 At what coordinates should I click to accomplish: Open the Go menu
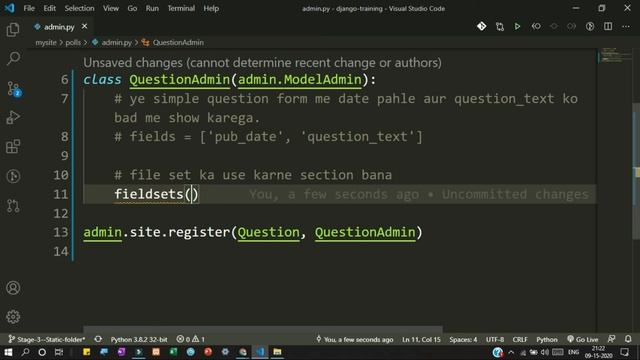coord(132,8)
